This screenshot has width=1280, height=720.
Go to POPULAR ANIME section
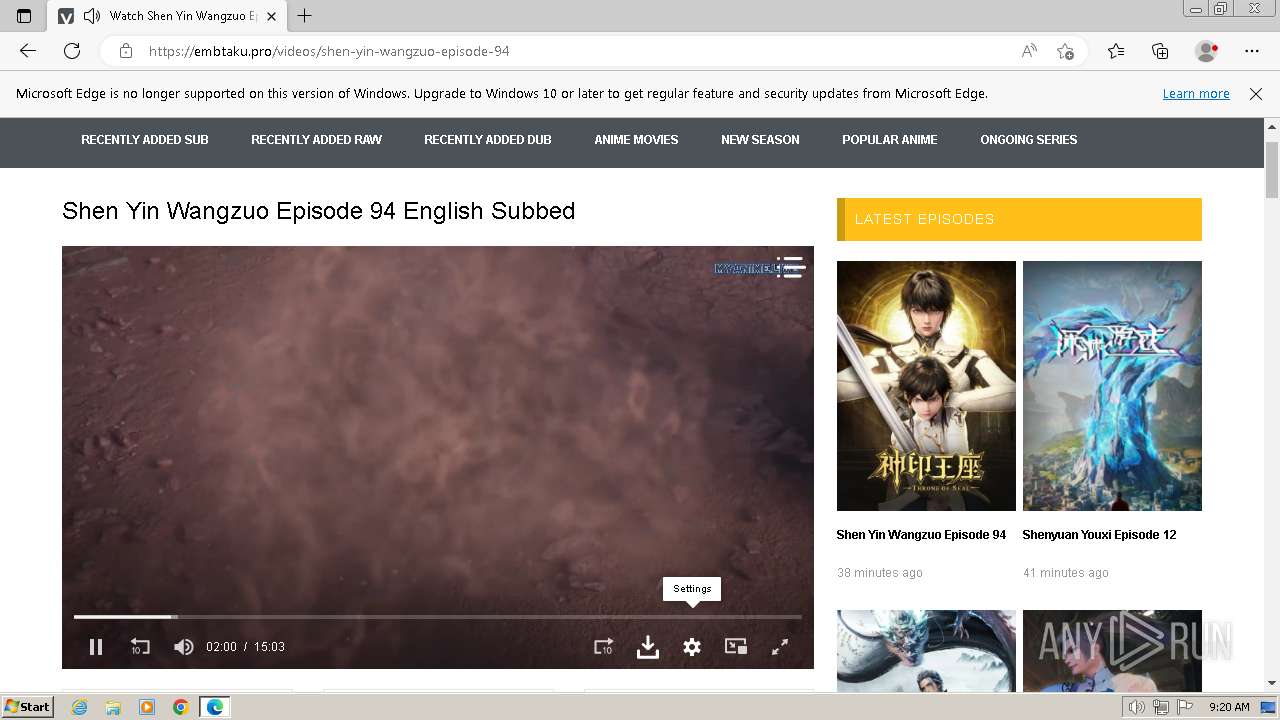pos(890,140)
